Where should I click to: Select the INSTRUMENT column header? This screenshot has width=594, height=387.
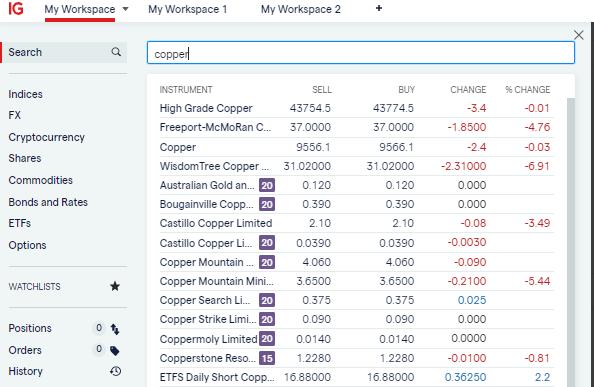[186, 90]
